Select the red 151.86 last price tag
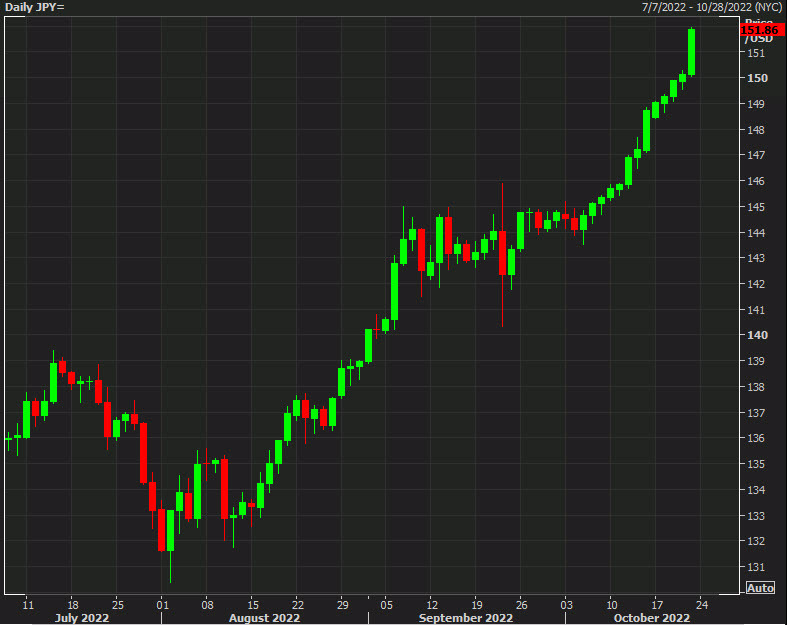This screenshot has width=787, height=625. [761, 30]
